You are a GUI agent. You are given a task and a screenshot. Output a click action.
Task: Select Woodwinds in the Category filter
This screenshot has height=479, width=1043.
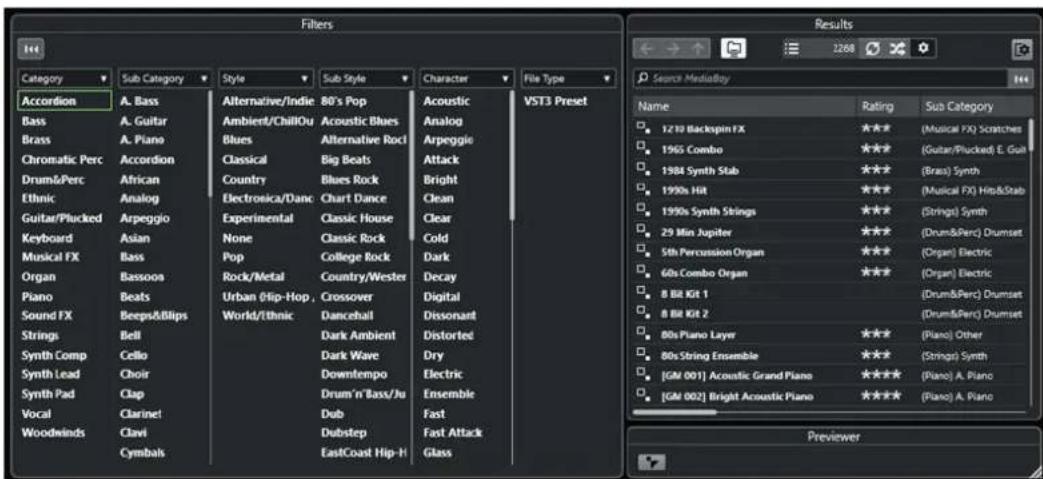[x=53, y=433]
